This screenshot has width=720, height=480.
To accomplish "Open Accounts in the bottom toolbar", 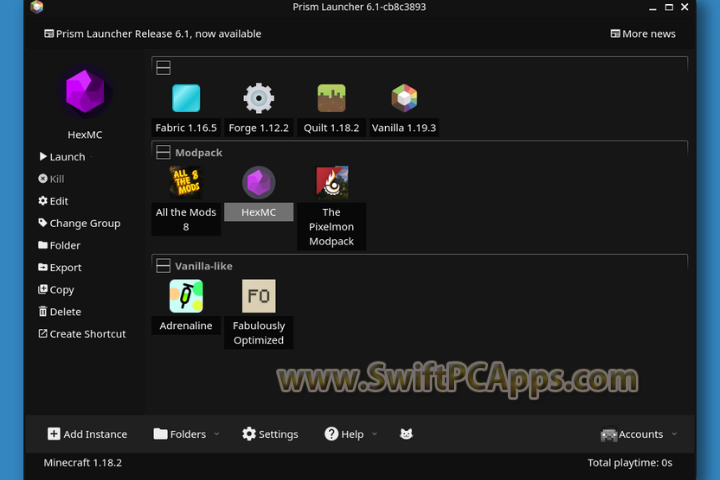I will click(632, 434).
